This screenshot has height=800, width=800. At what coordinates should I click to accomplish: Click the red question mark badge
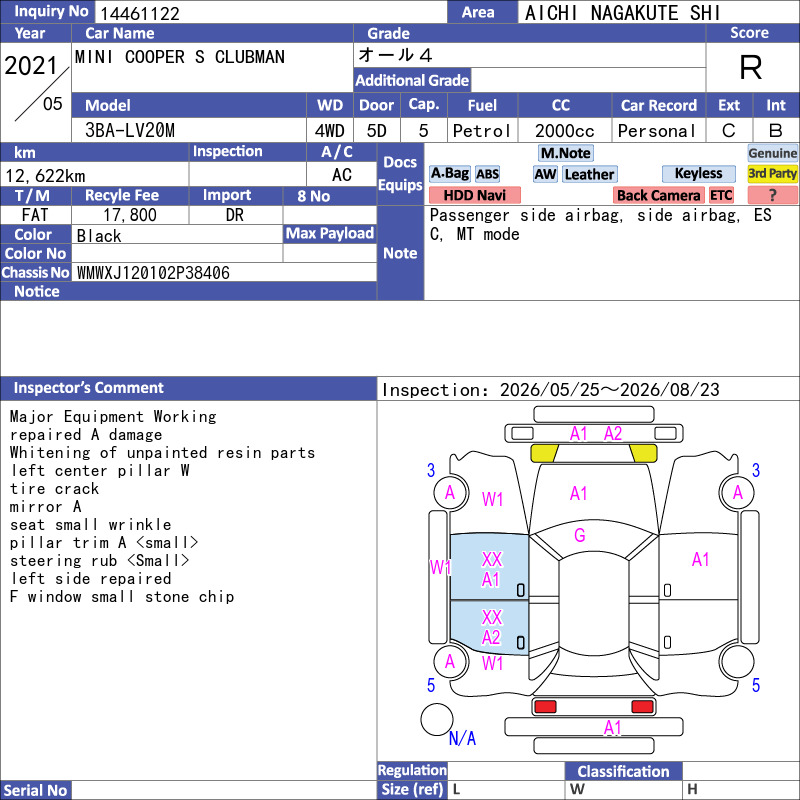tap(772, 195)
